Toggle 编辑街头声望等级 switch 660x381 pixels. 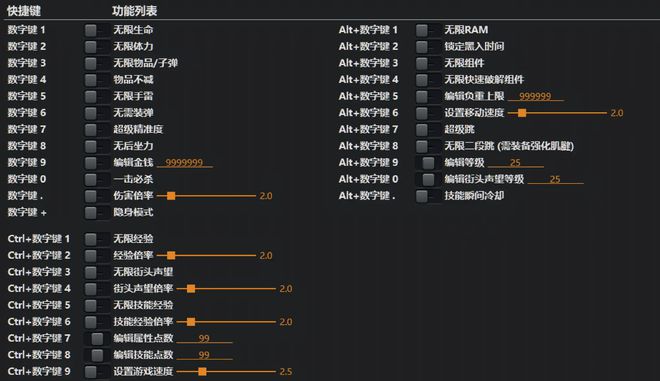click(428, 179)
